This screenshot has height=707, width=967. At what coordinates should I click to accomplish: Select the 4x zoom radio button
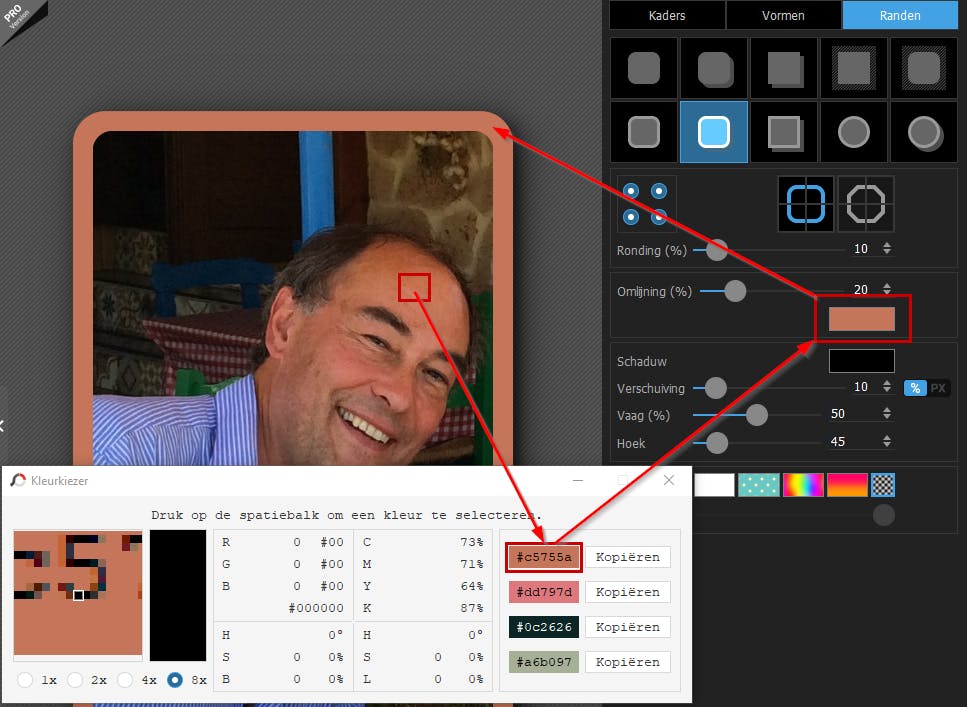click(126, 680)
